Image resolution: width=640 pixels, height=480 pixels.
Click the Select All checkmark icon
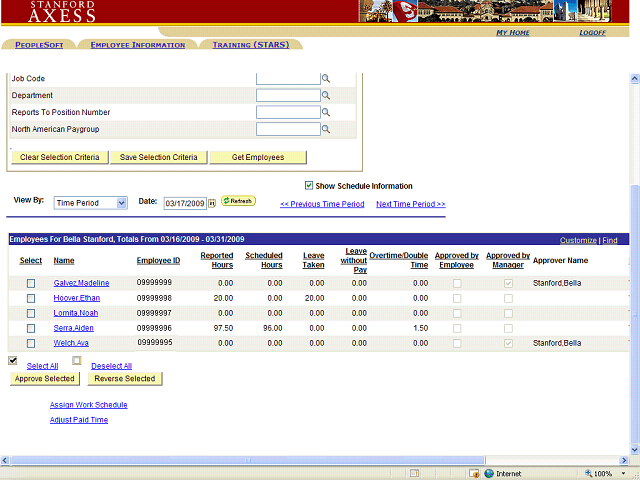pyautogui.click(x=13, y=361)
